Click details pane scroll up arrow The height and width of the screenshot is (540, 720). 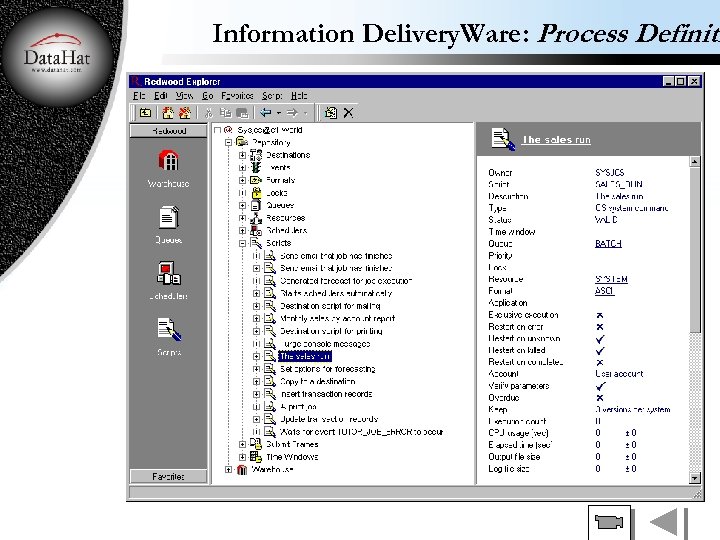click(695, 162)
